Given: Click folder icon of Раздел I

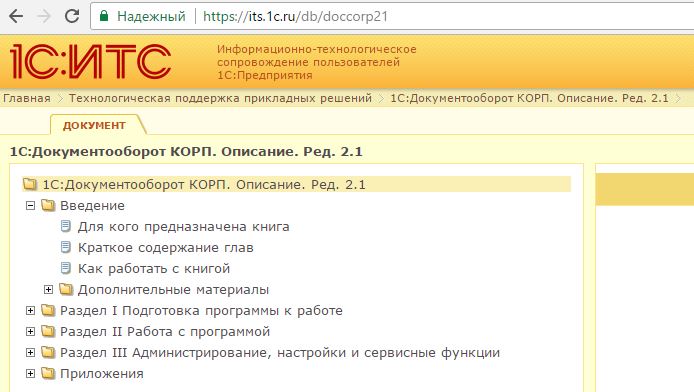Looking at the screenshot, I should (x=48, y=310).
